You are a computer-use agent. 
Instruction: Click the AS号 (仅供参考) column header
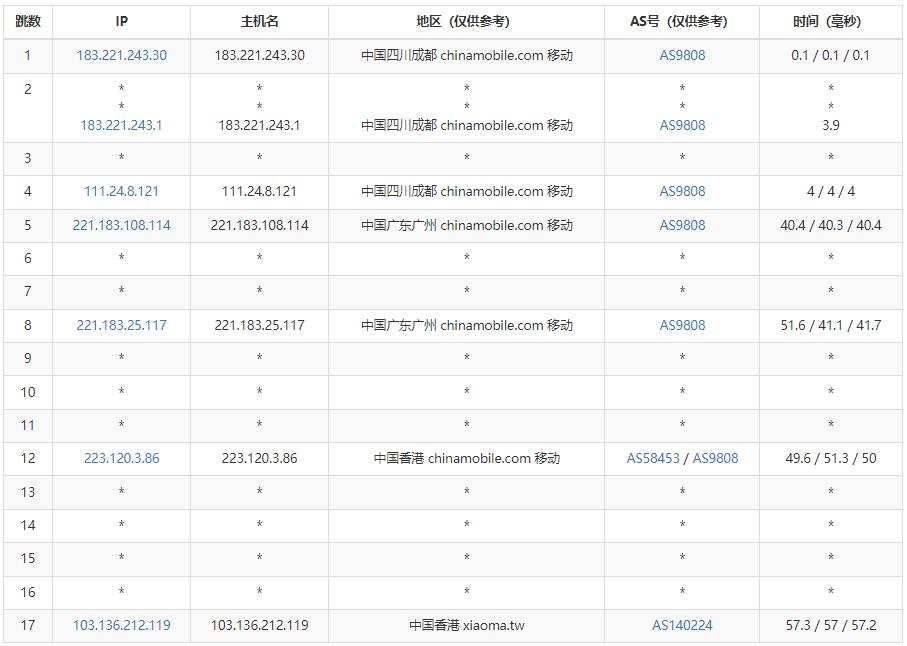click(682, 22)
